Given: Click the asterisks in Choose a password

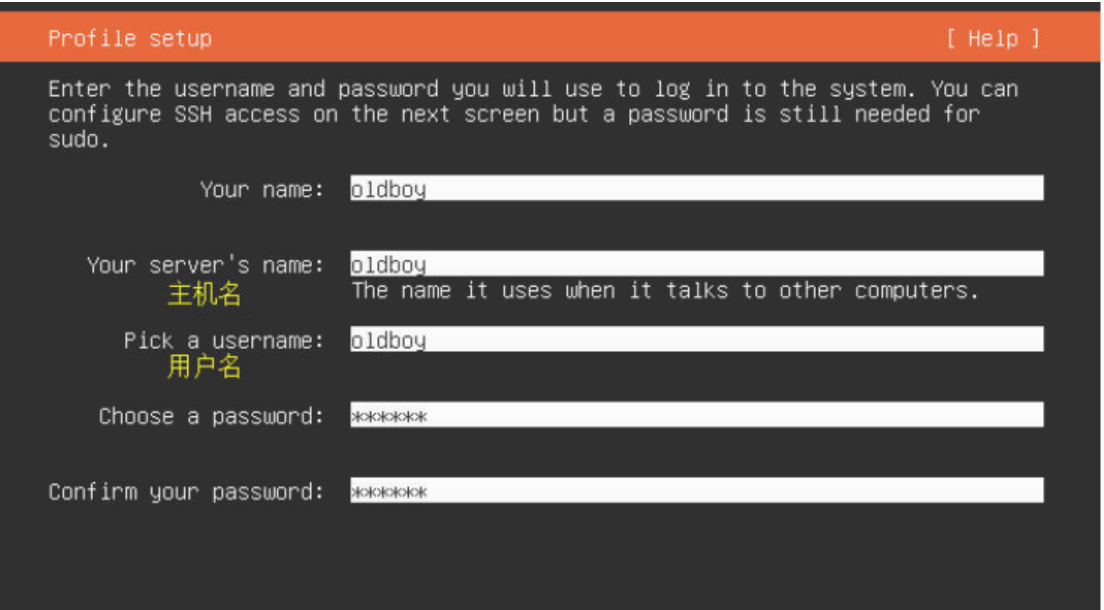Looking at the screenshot, I should coord(389,416).
